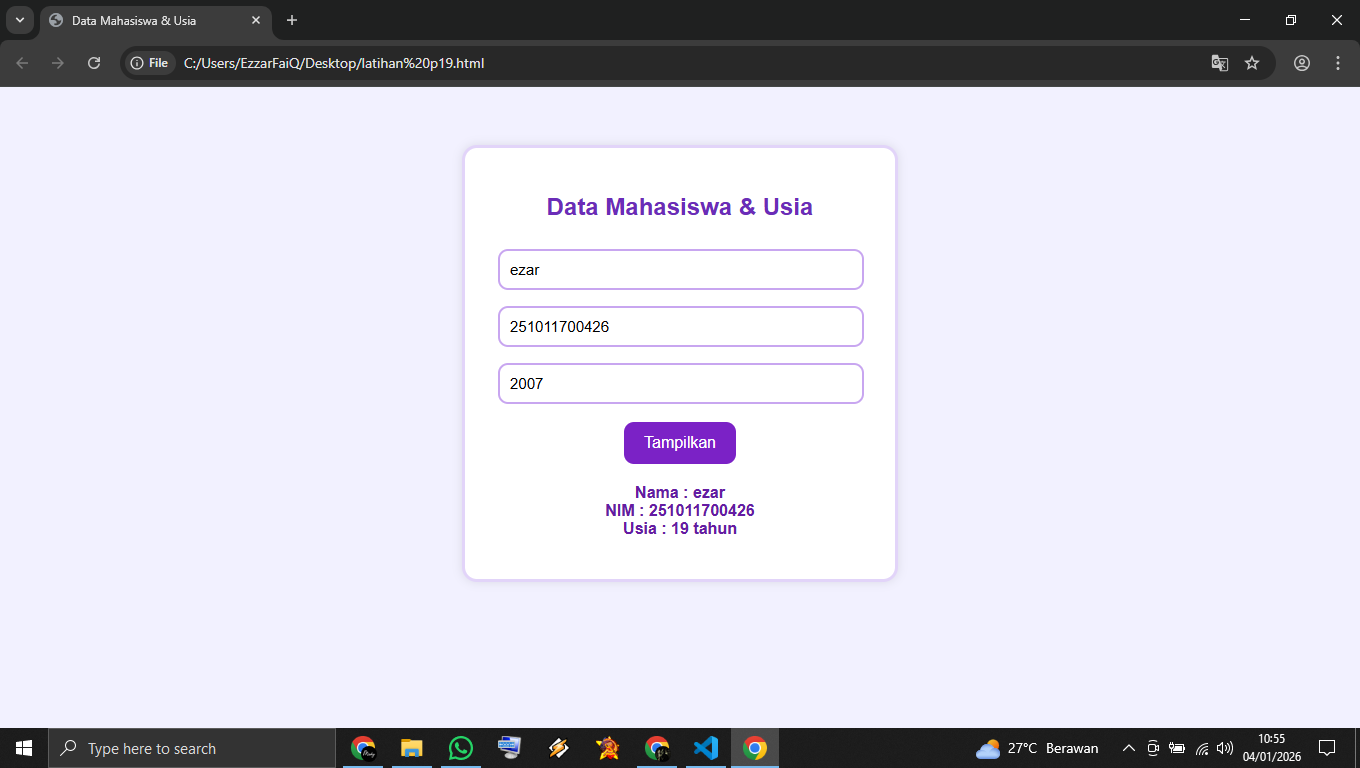Click the 'Type here to search' taskbar box

click(192, 748)
